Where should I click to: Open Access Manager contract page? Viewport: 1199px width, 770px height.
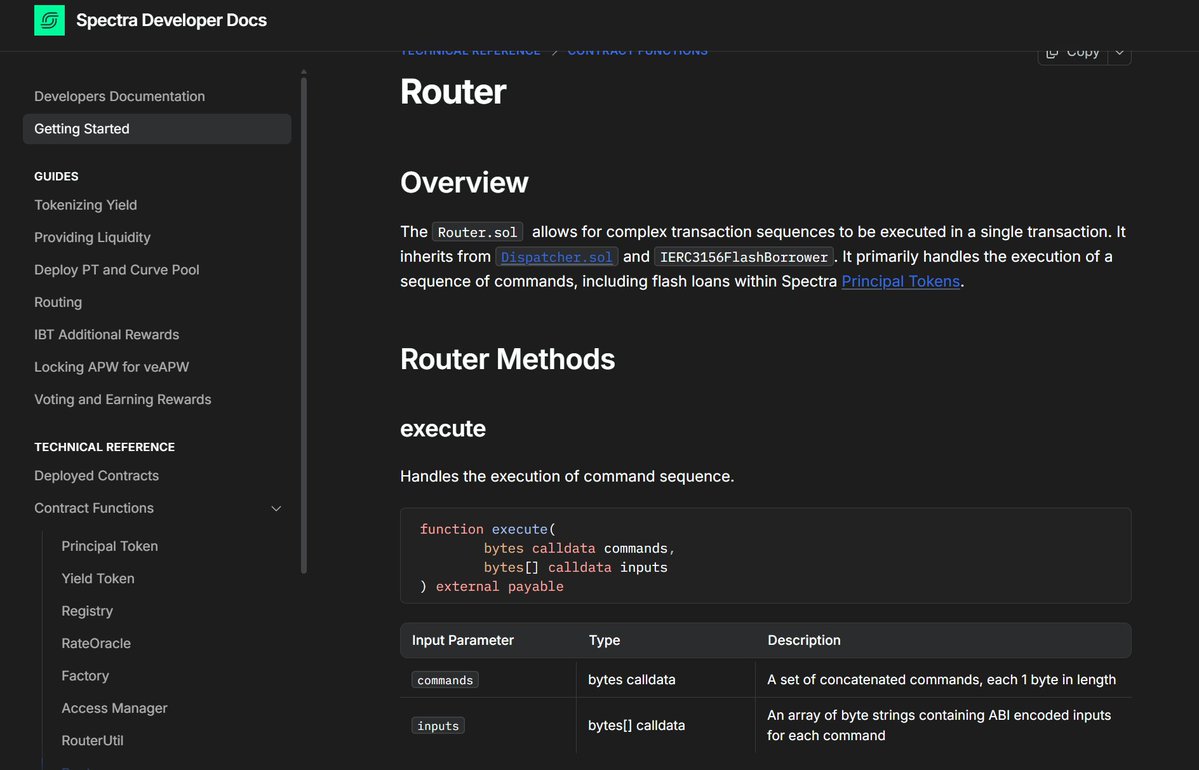[x=114, y=708]
